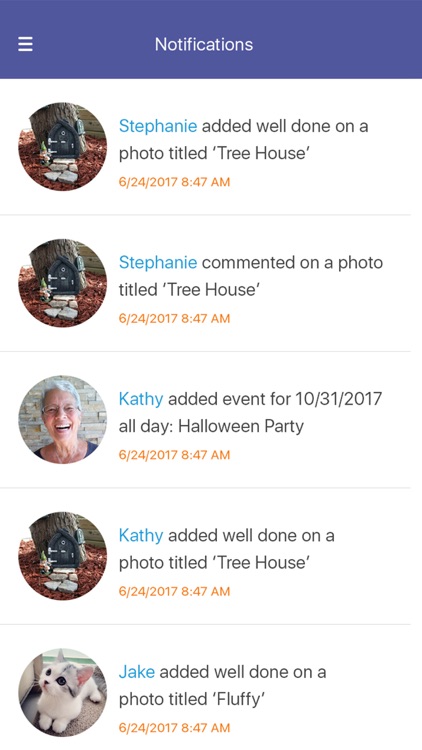The image size is (422, 750).
Task: Tap Kathy's smiling portrait avatar
Action: [63, 419]
